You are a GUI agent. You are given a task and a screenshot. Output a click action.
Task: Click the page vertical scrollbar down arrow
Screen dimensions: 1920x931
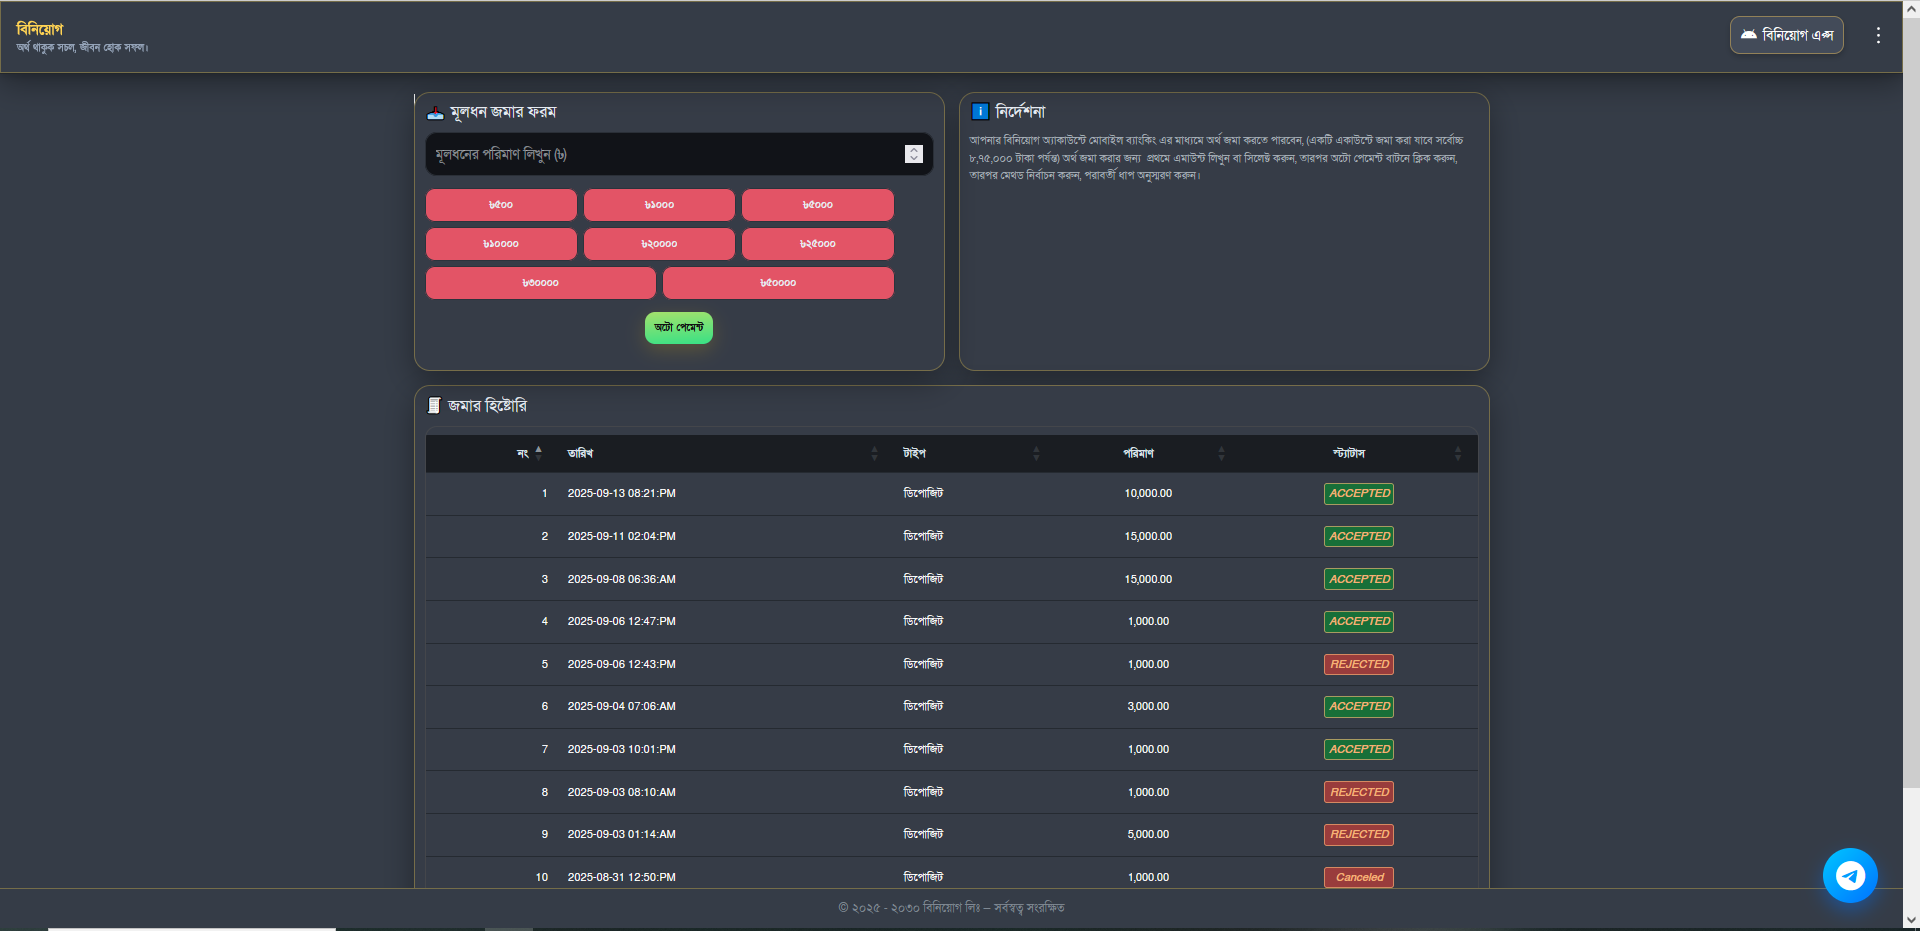click(1911, 920)
